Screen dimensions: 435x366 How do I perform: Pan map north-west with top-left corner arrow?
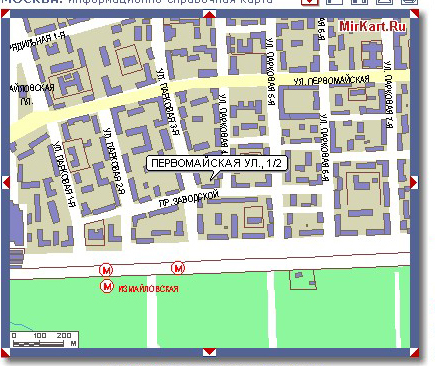pyautogui.click(x=6, y=14)
